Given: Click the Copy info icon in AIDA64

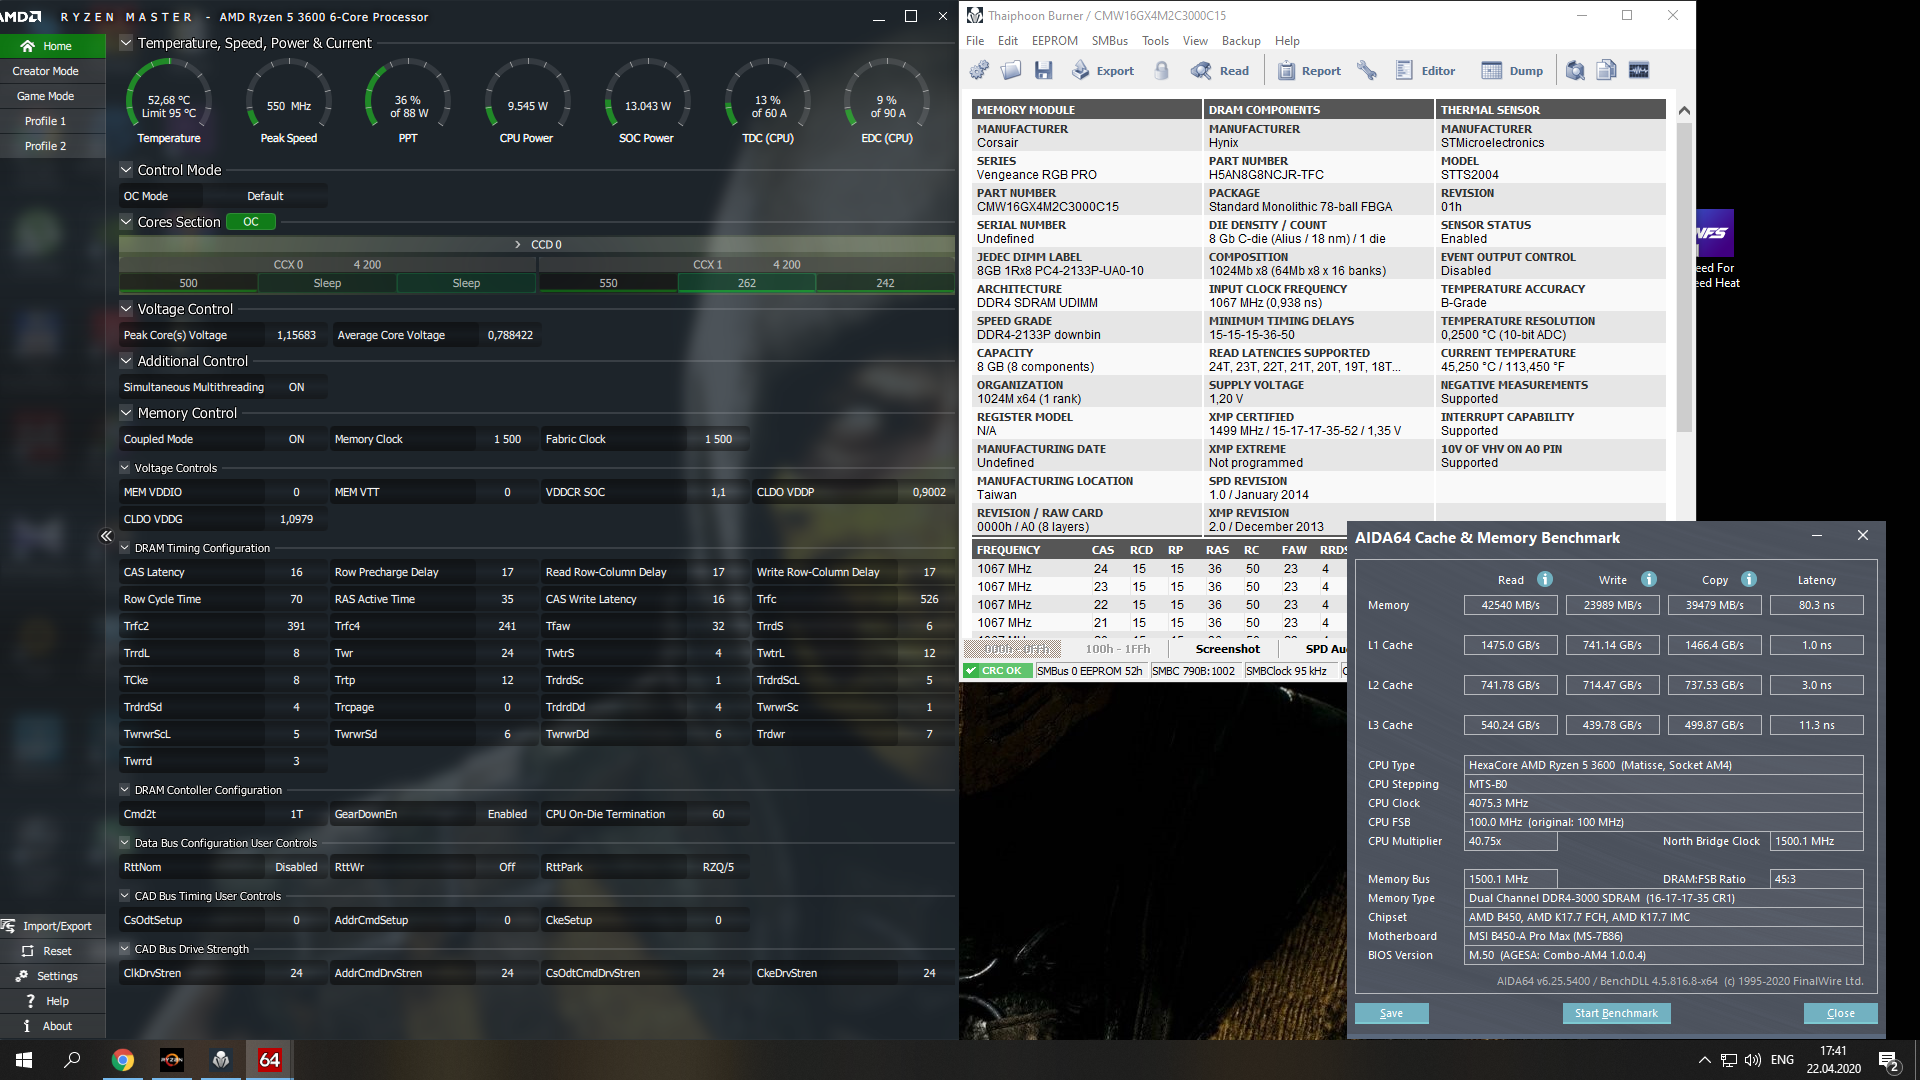Looking at the screenshot, I should (1749, 579).
